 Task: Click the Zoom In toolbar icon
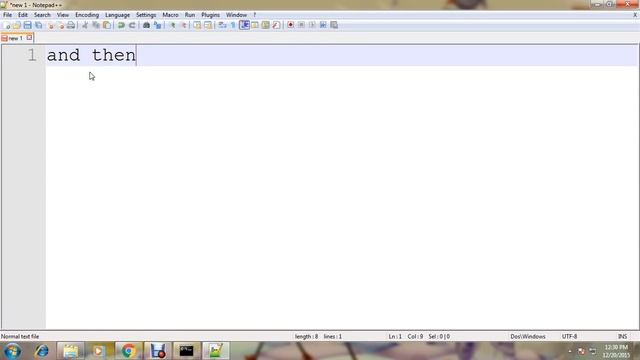(x=172, y=25)
